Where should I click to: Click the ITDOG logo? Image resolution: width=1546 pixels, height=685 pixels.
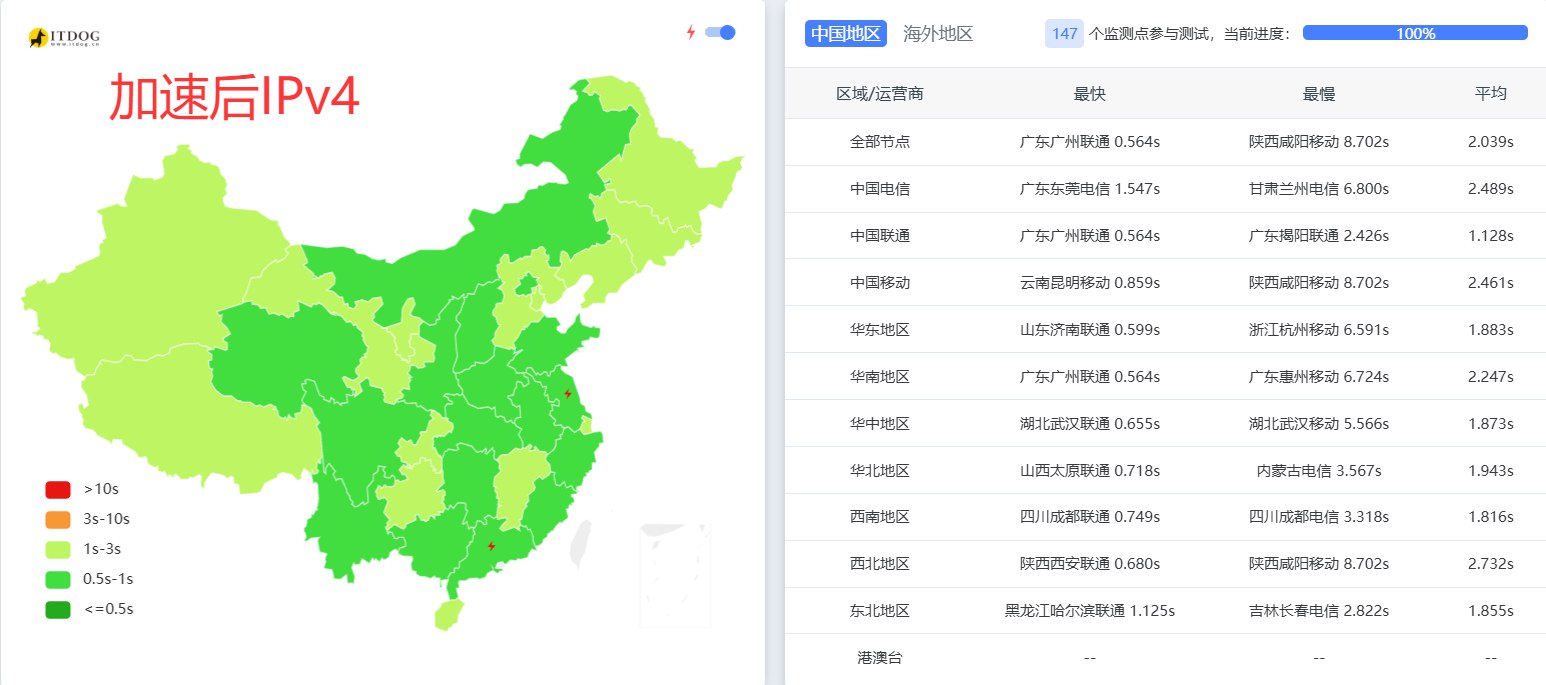[64, 38]
